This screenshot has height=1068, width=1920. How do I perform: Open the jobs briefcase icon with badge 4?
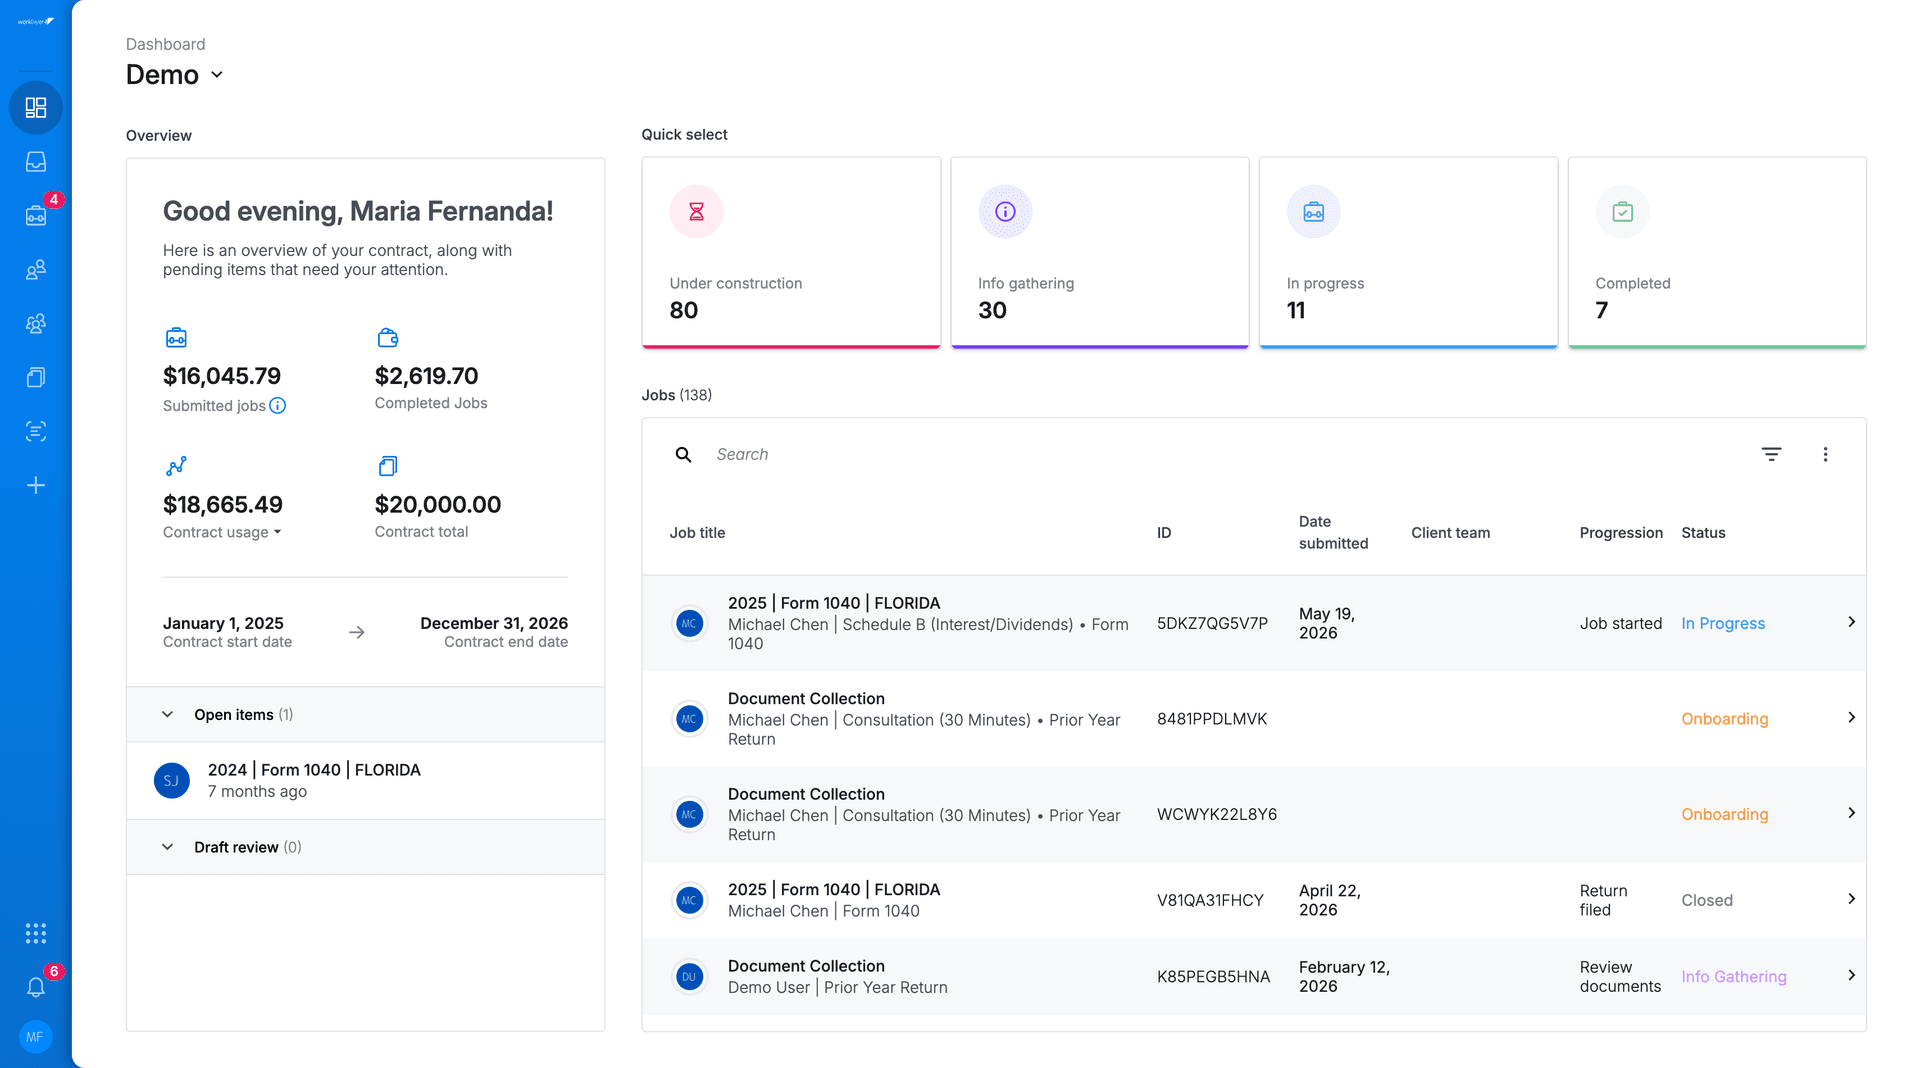[x=36, y=216]
